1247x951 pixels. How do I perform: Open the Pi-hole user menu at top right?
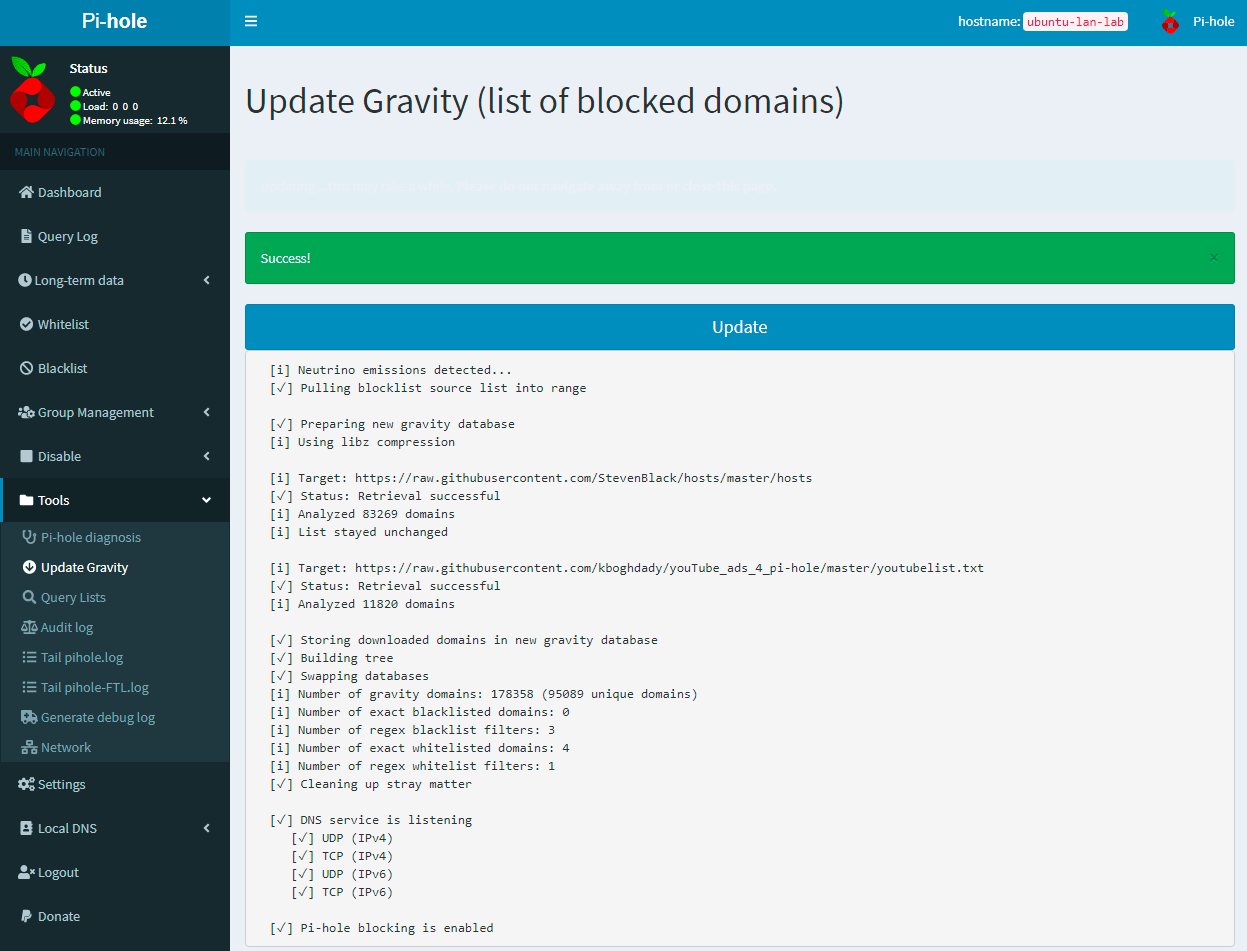click(x=1198, y=21)
